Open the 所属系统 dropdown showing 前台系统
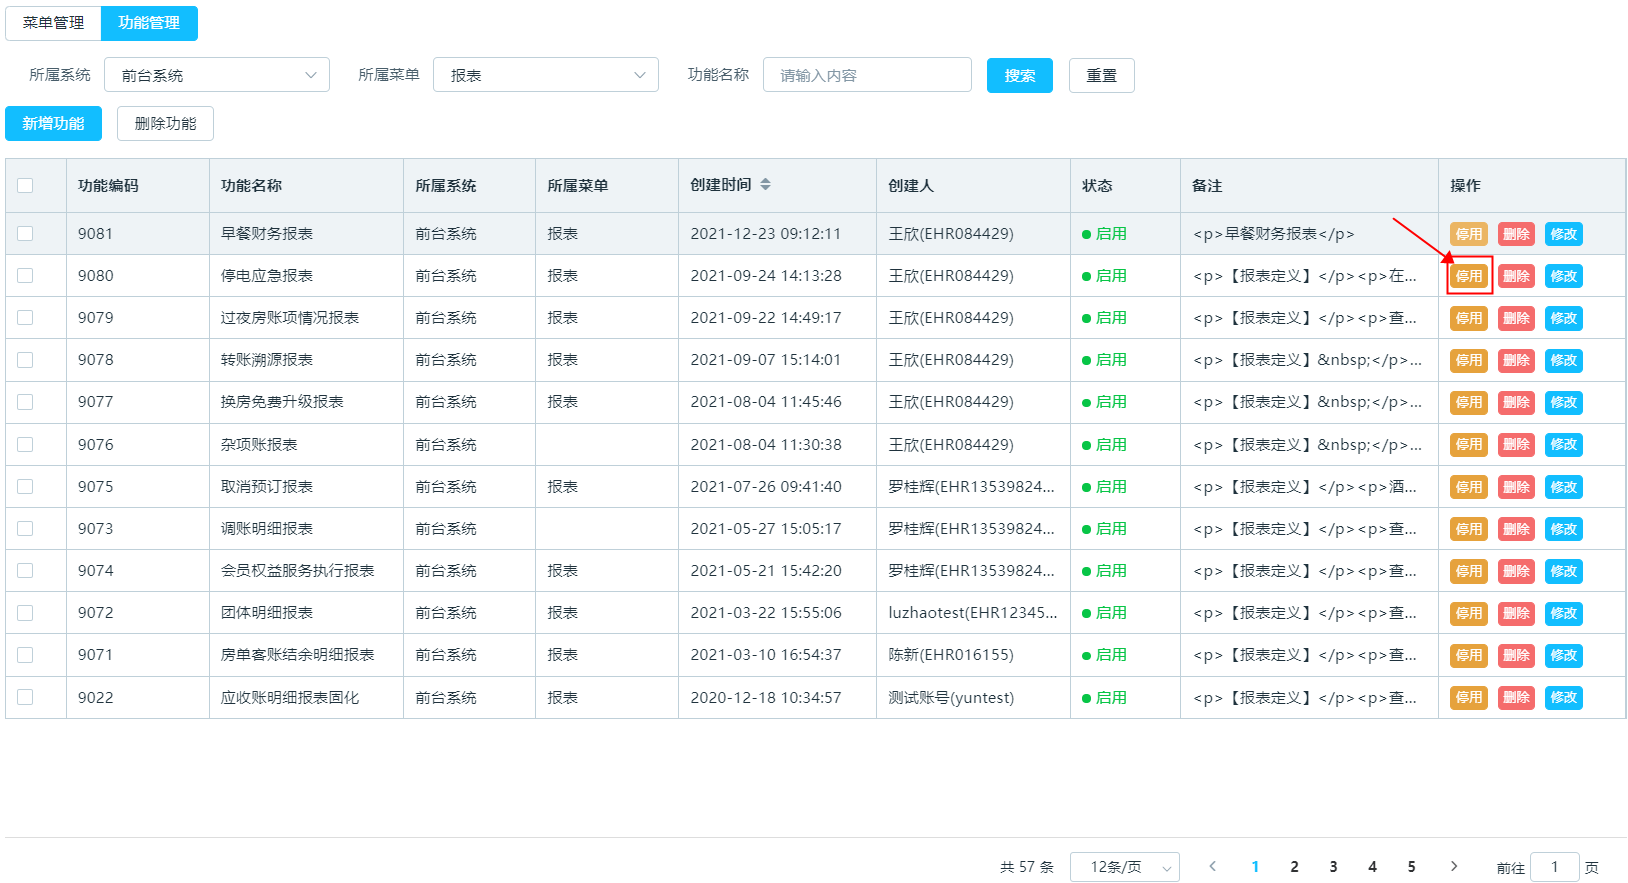1628x883 pixels. tap(217, 75)
